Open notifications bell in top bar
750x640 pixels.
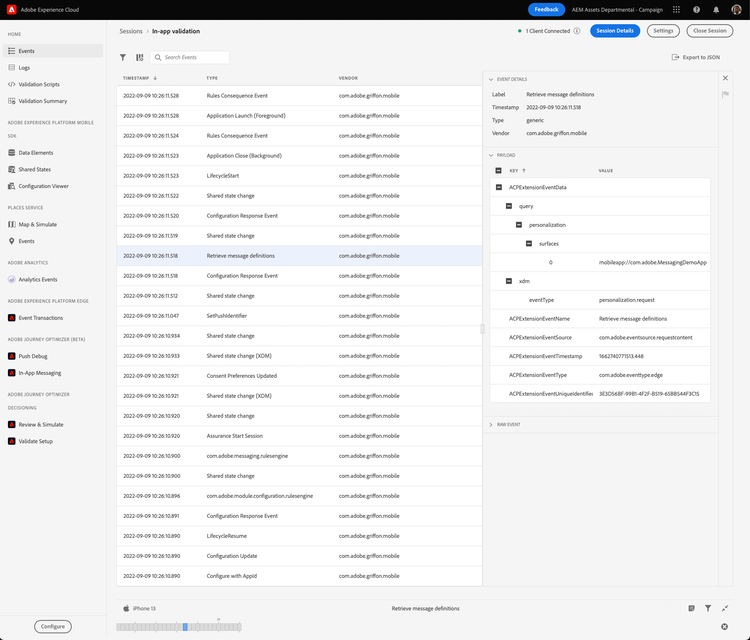[x=716, y=10]
